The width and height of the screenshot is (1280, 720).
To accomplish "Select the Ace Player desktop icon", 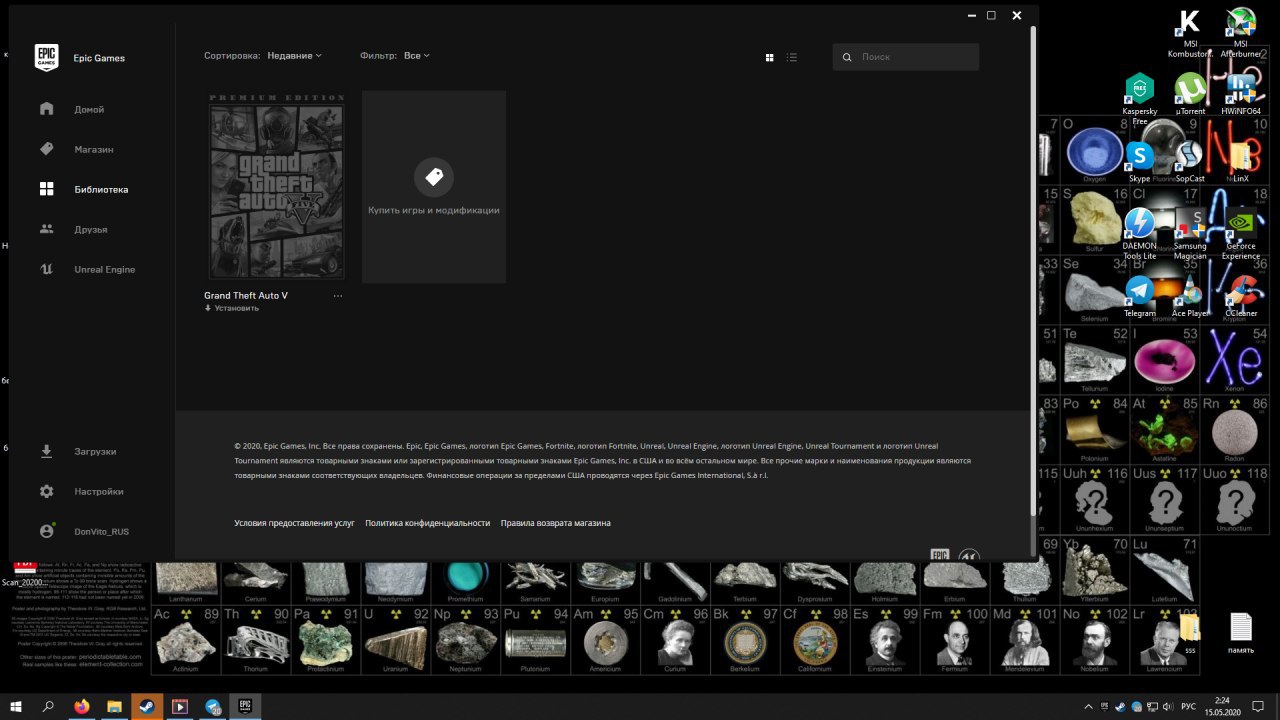I will click(x=1190, y=297).
